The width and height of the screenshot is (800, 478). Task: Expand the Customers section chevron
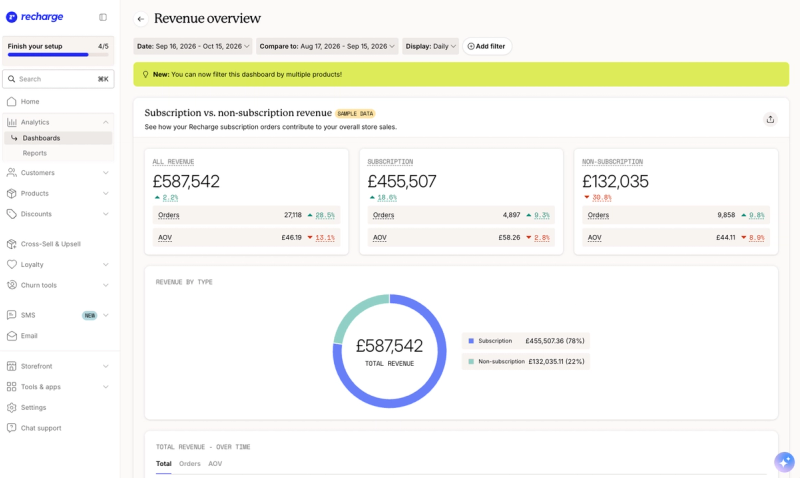click(106, 172)
